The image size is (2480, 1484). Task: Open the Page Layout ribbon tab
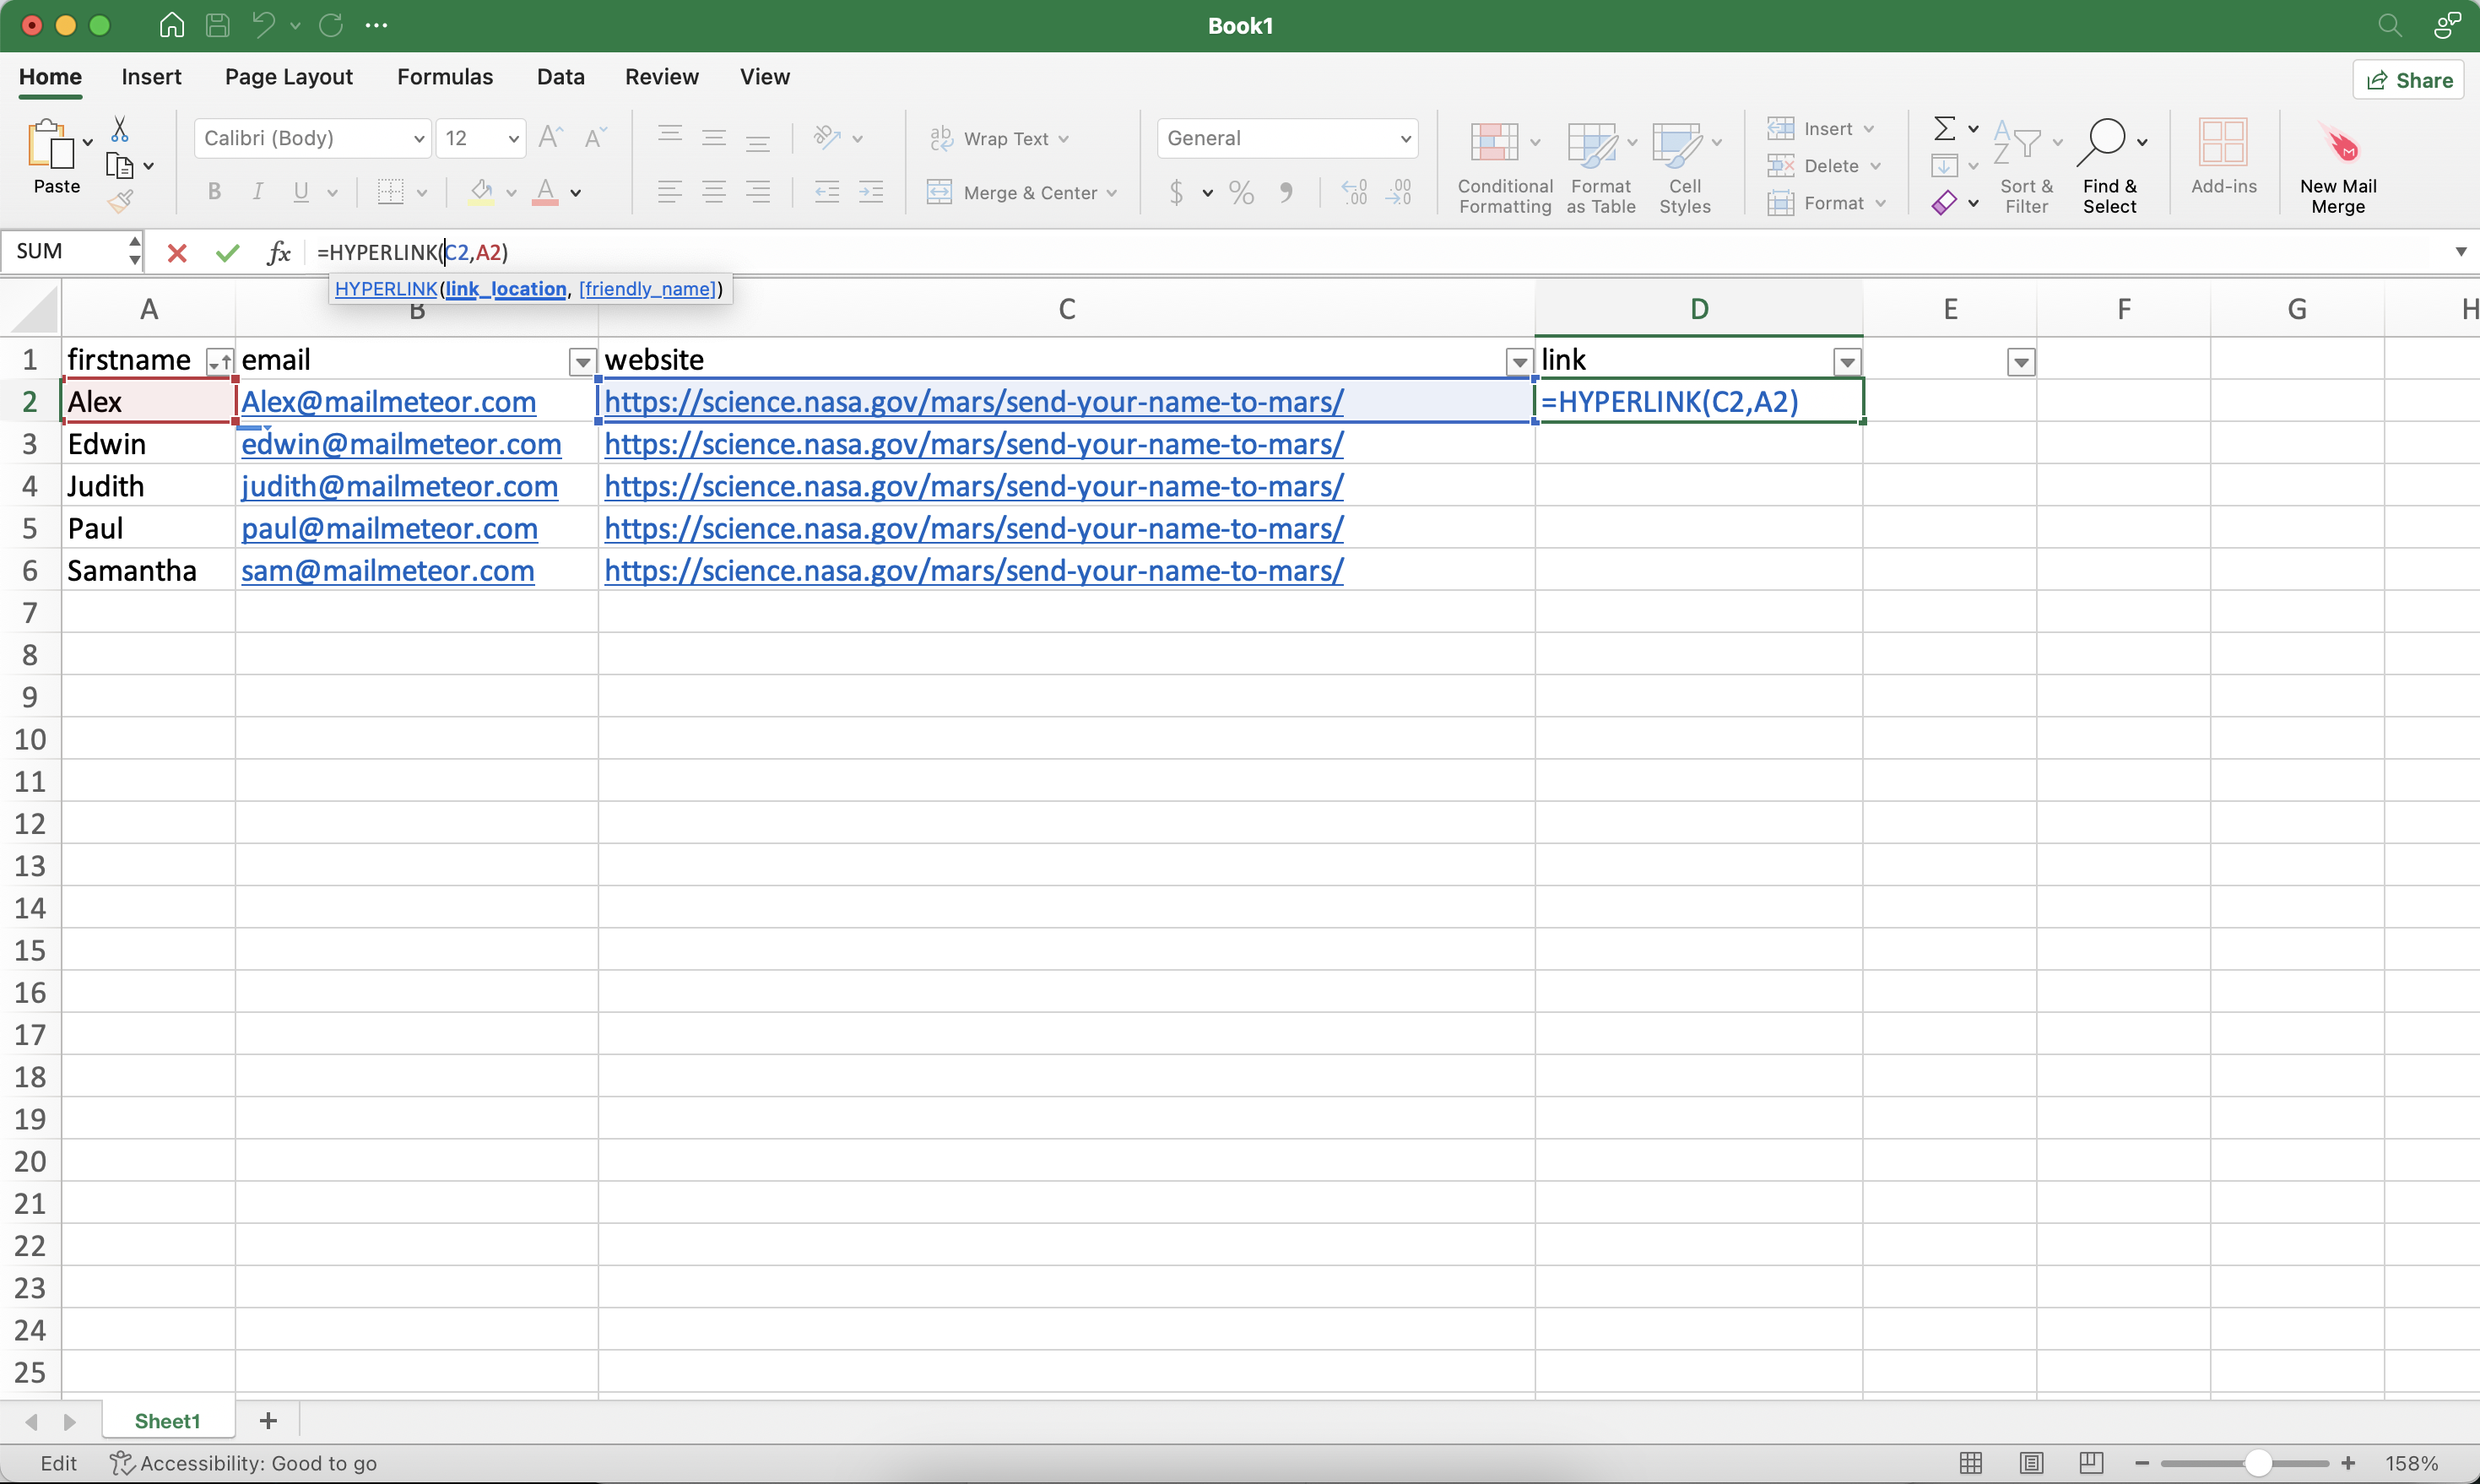click(288, 77)
